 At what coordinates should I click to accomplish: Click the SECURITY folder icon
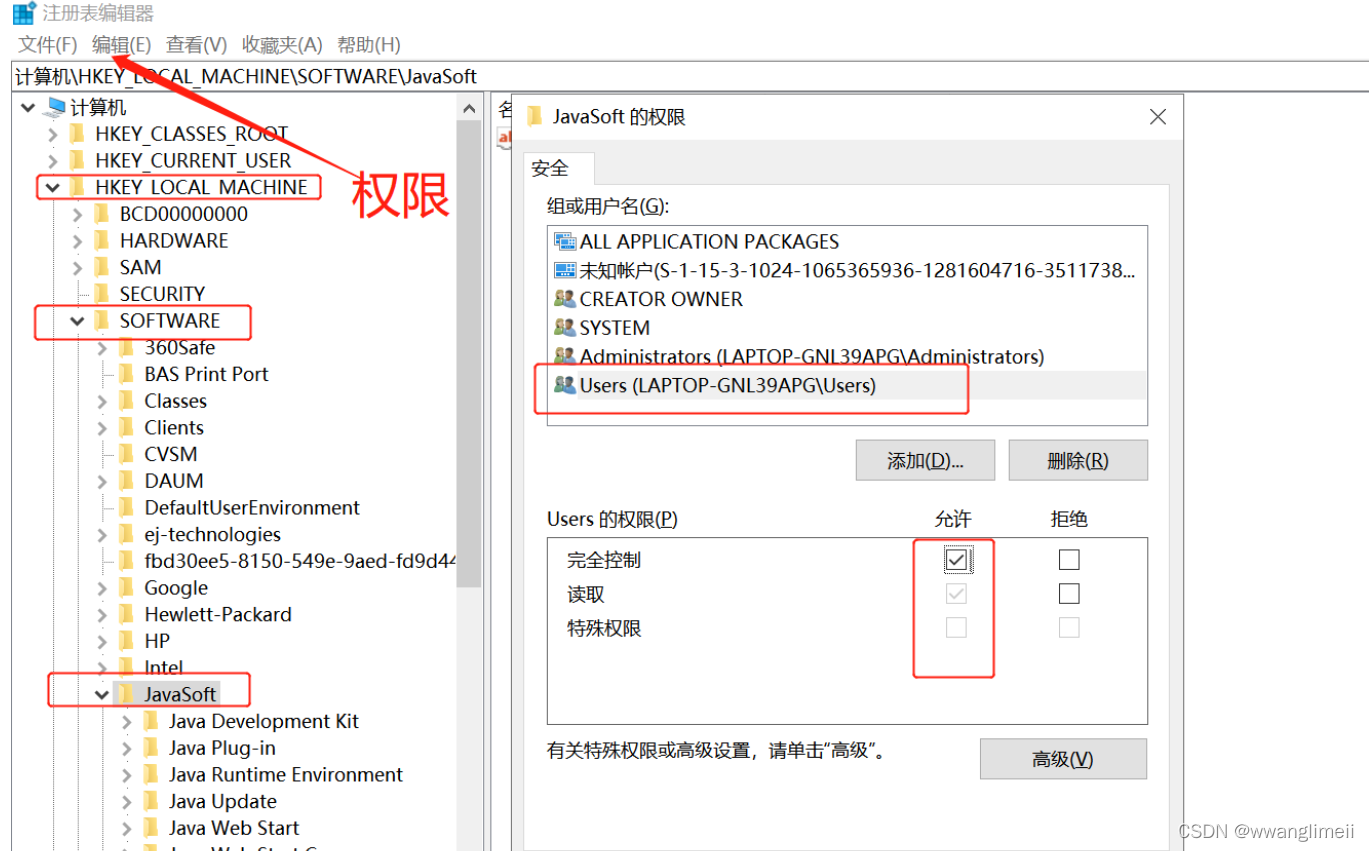tap(101, 294)
